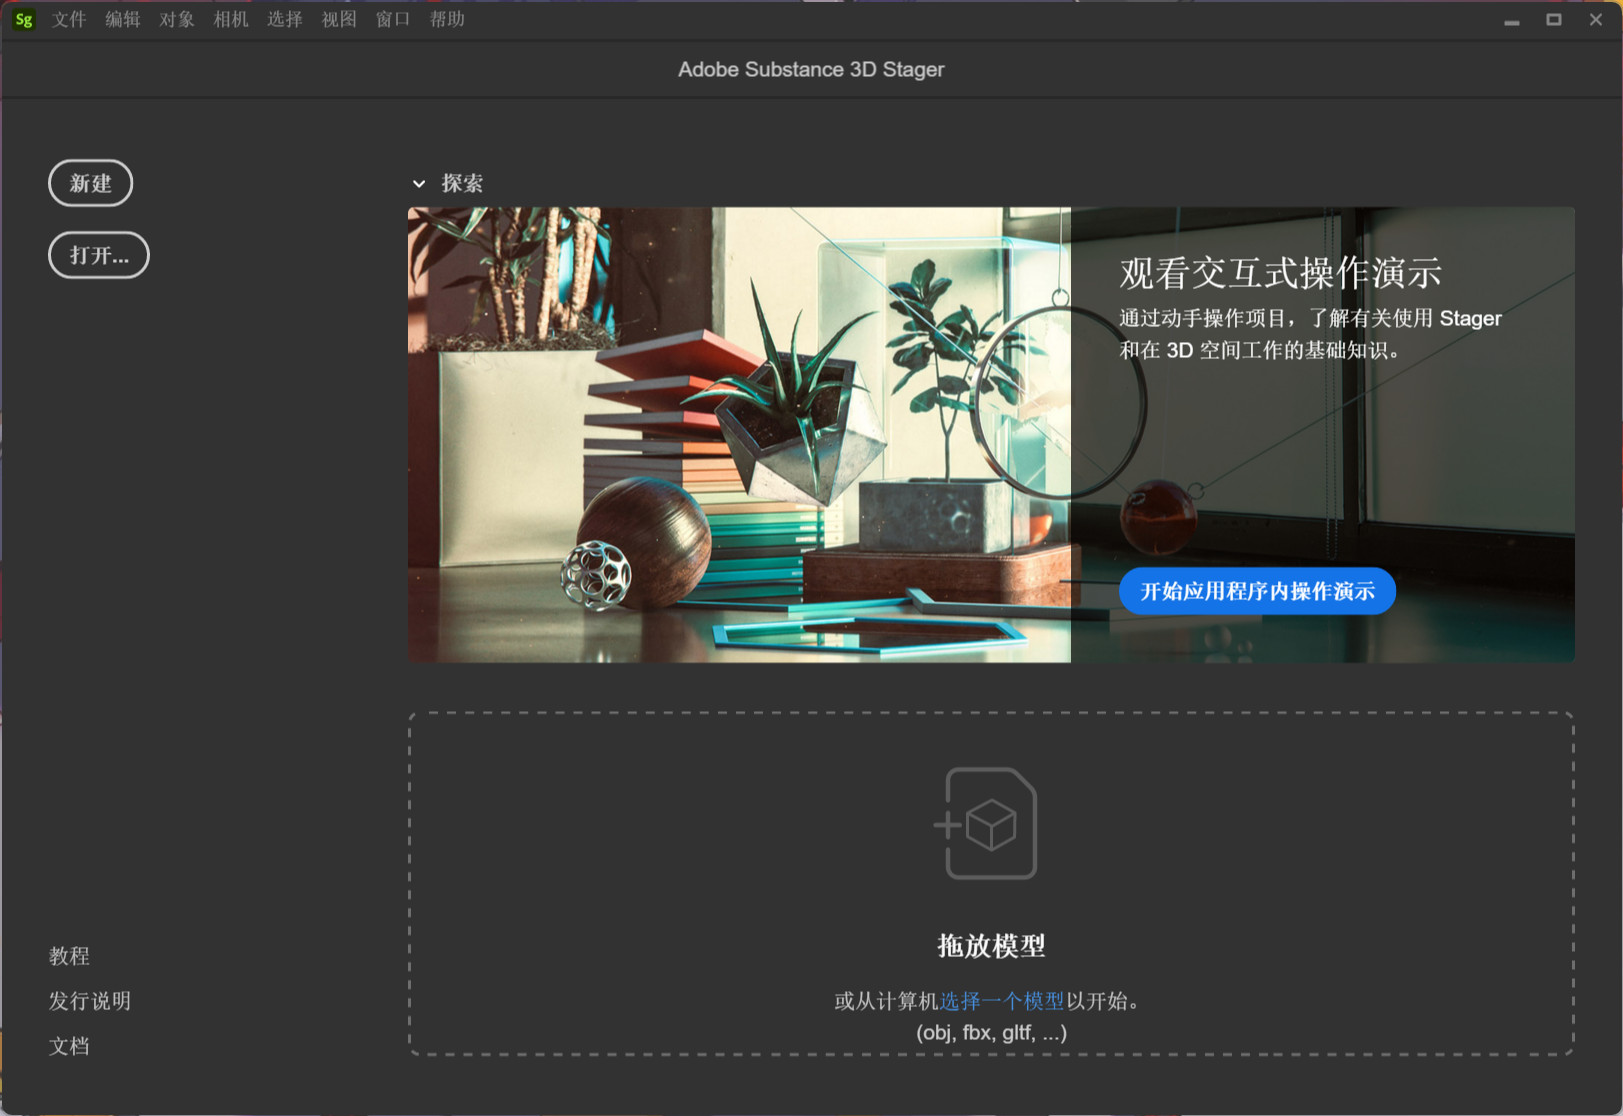This screenshot has width=1623, height=1116.
Task: Maximize the Stager window
Action: [x=1554, y=20]
